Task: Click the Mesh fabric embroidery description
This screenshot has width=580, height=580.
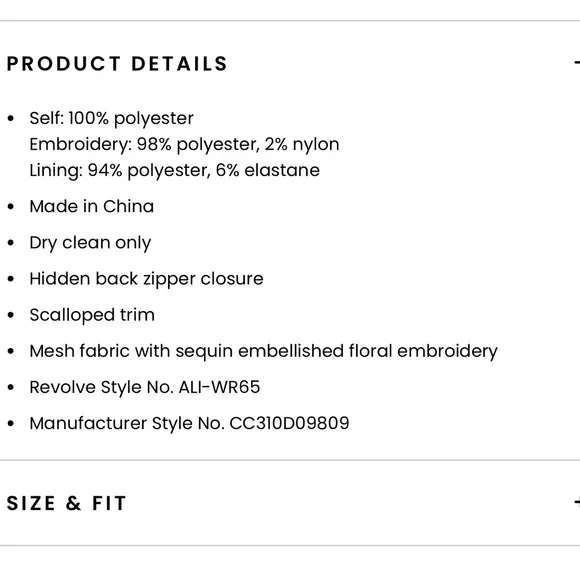Action: (263, 351)
